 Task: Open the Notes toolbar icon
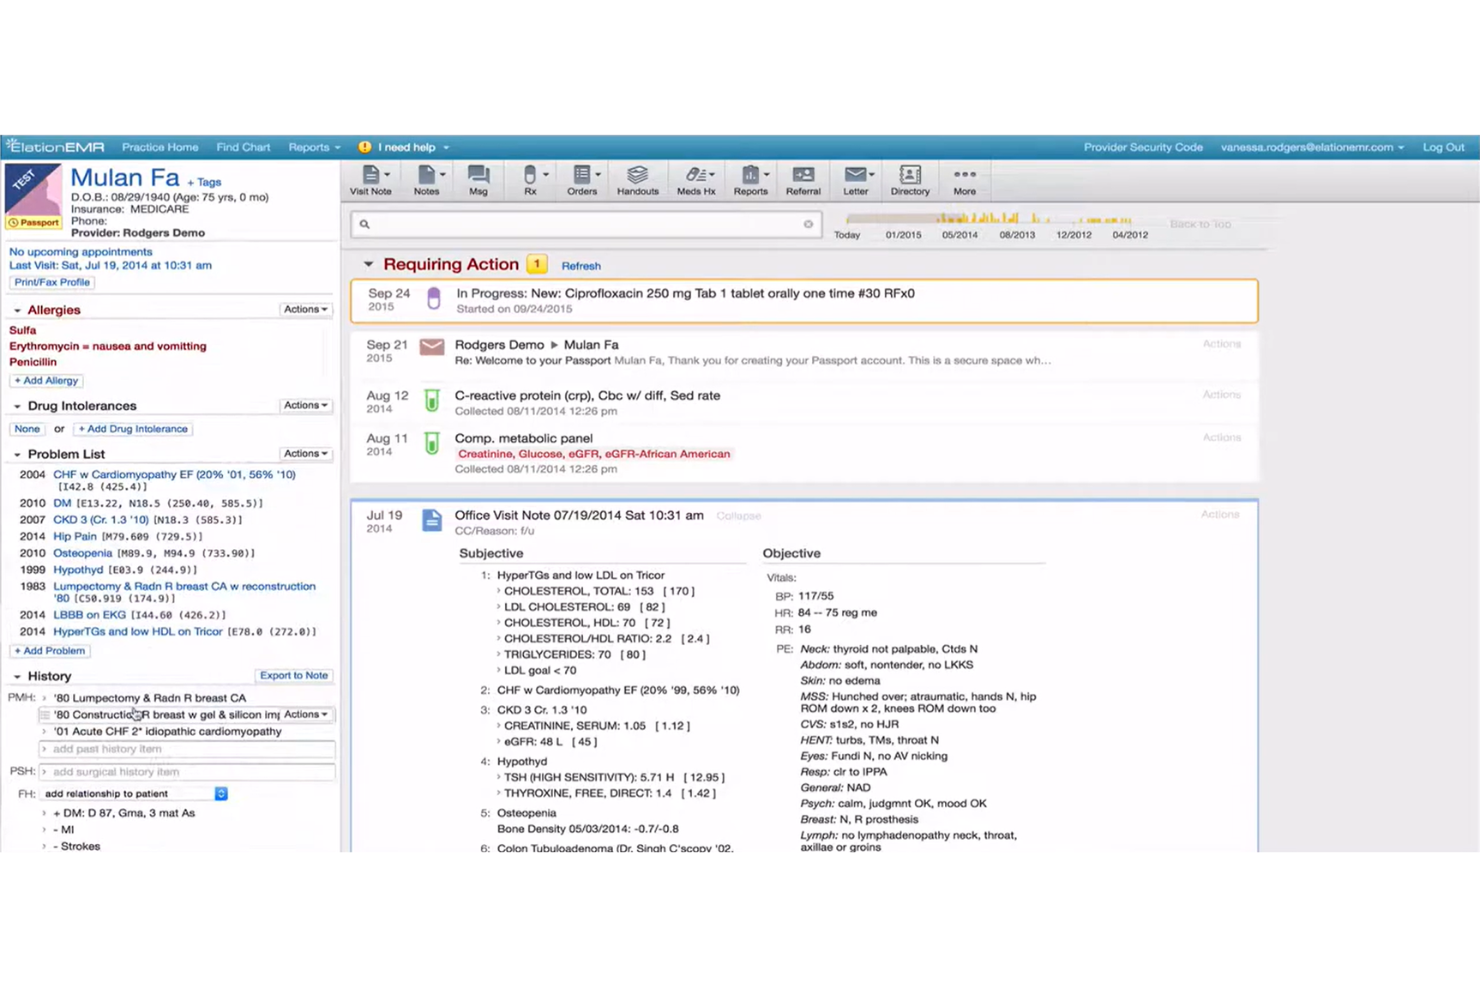[x=427, y=181]
